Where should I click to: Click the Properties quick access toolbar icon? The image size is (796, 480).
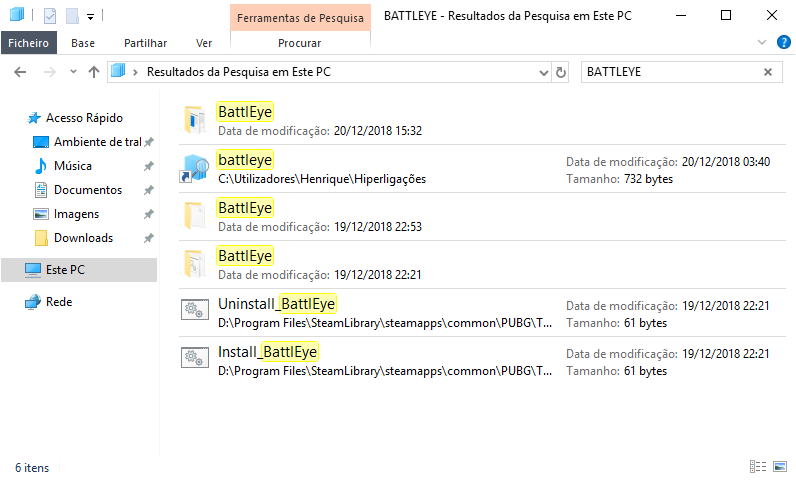[50, 16]
